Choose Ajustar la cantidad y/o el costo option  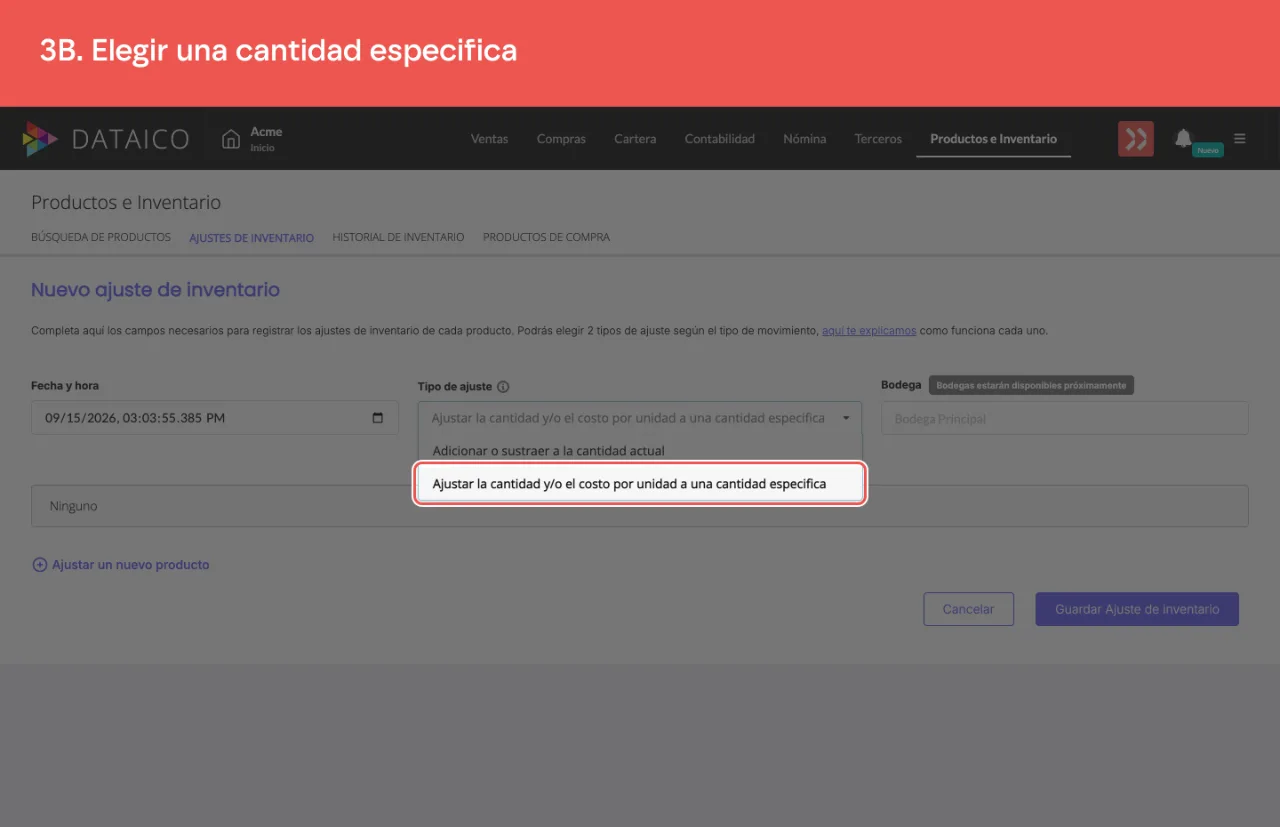click(640, 484)
